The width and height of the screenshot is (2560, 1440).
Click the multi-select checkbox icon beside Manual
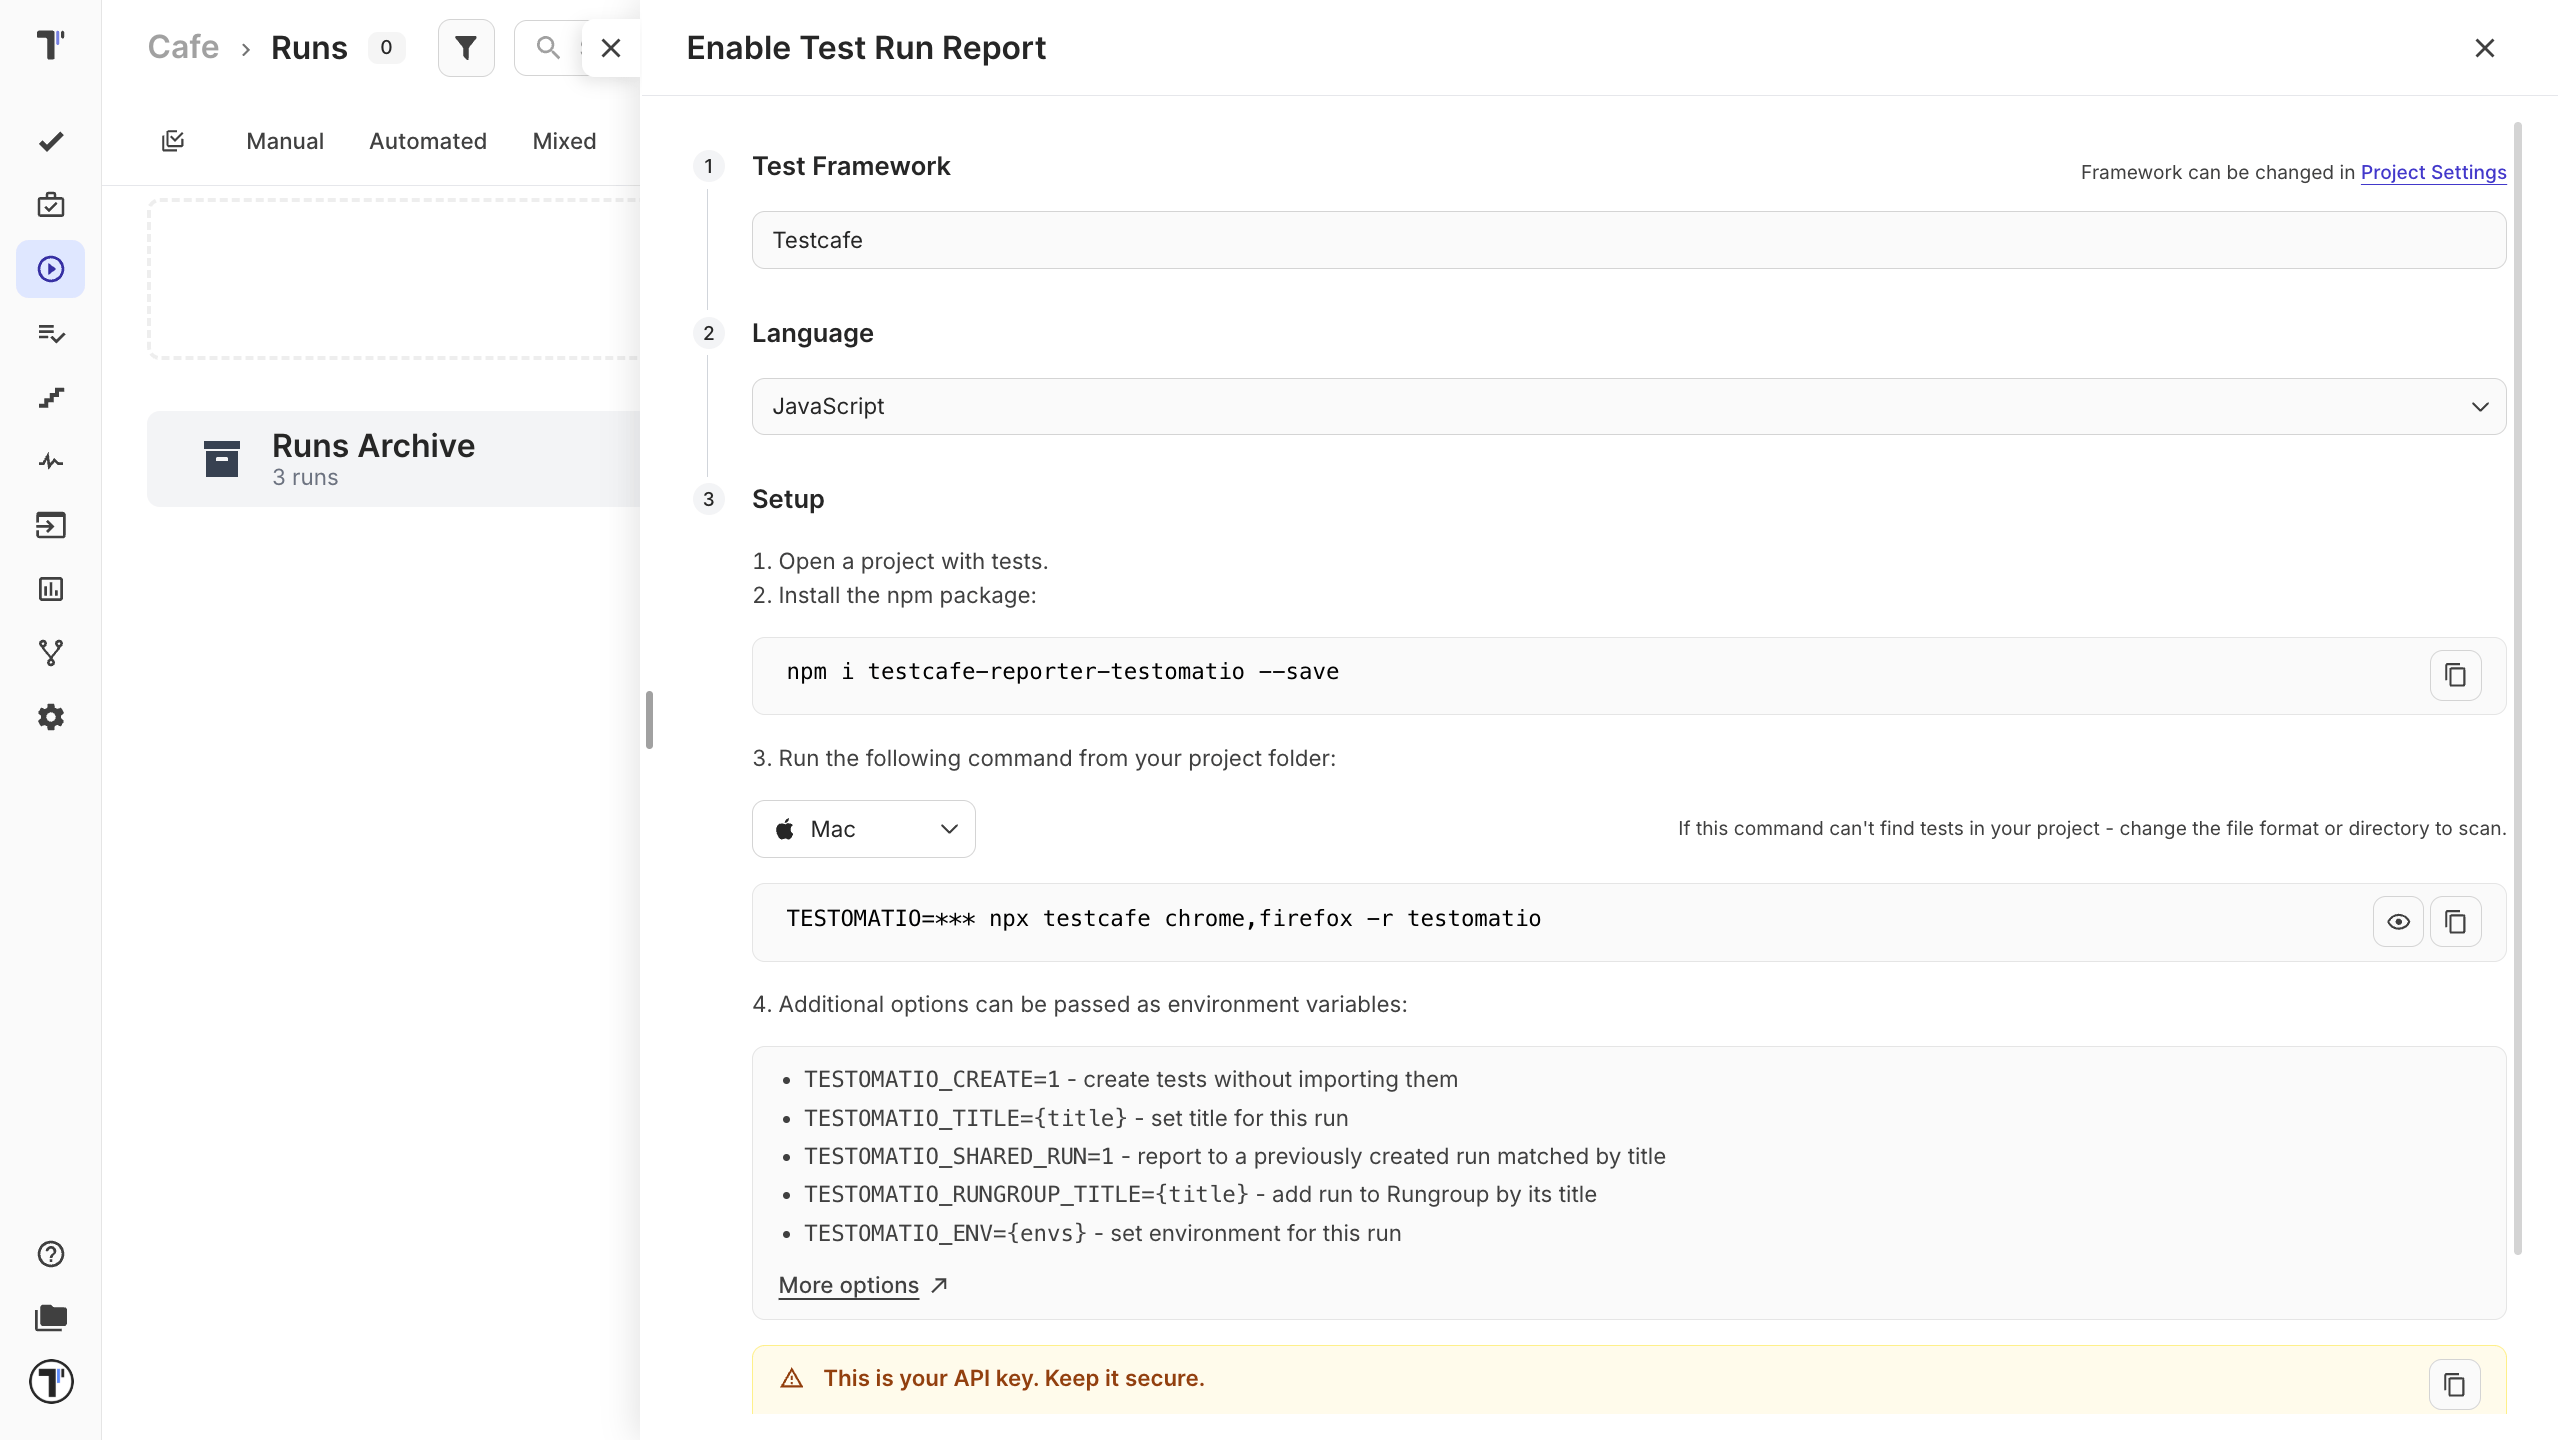coord(173,141)
